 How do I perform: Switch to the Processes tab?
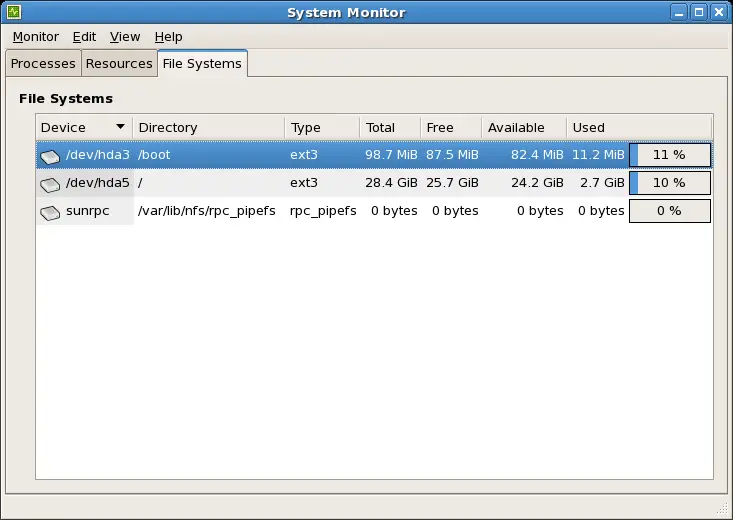(43, 63)
